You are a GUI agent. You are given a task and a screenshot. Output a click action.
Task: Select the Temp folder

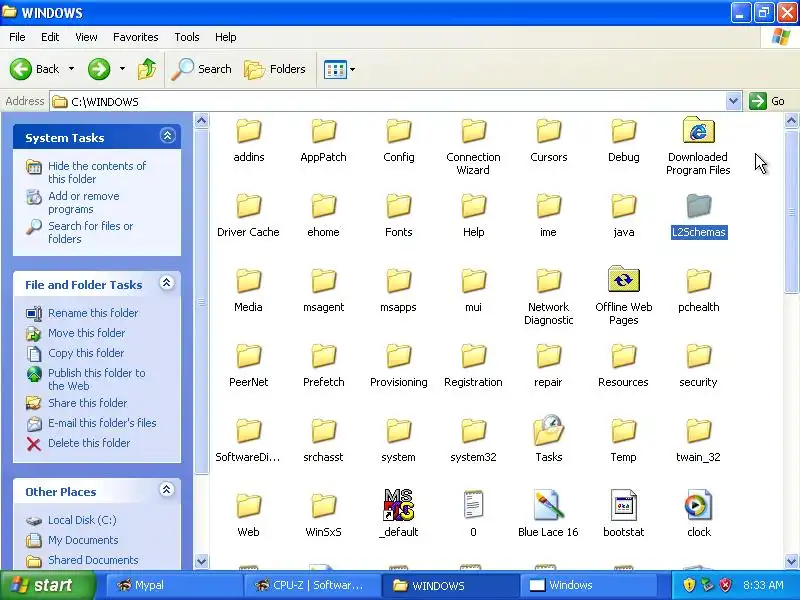[x=623, y=440]
